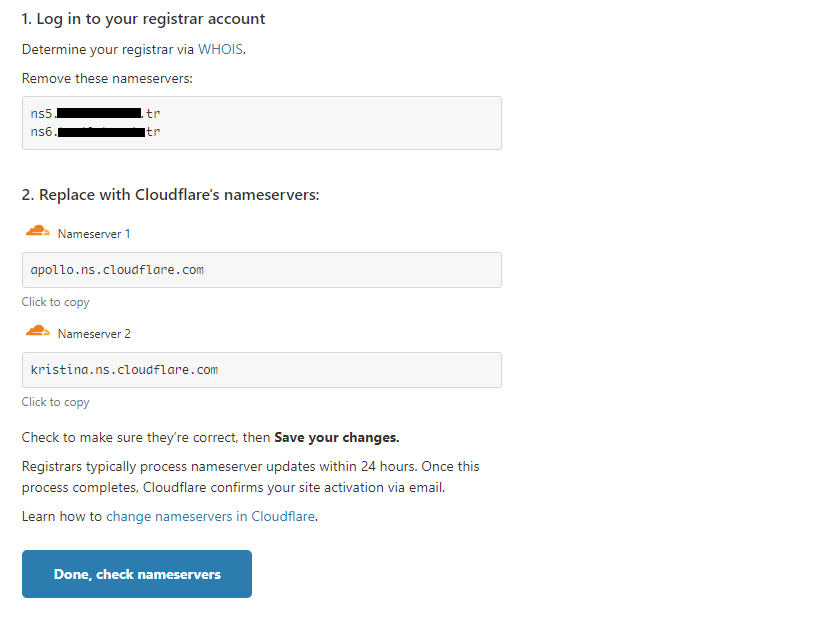
Task: Click the Cloudflare cloud icon beside Nameserver 1
Action: (38, 231)
